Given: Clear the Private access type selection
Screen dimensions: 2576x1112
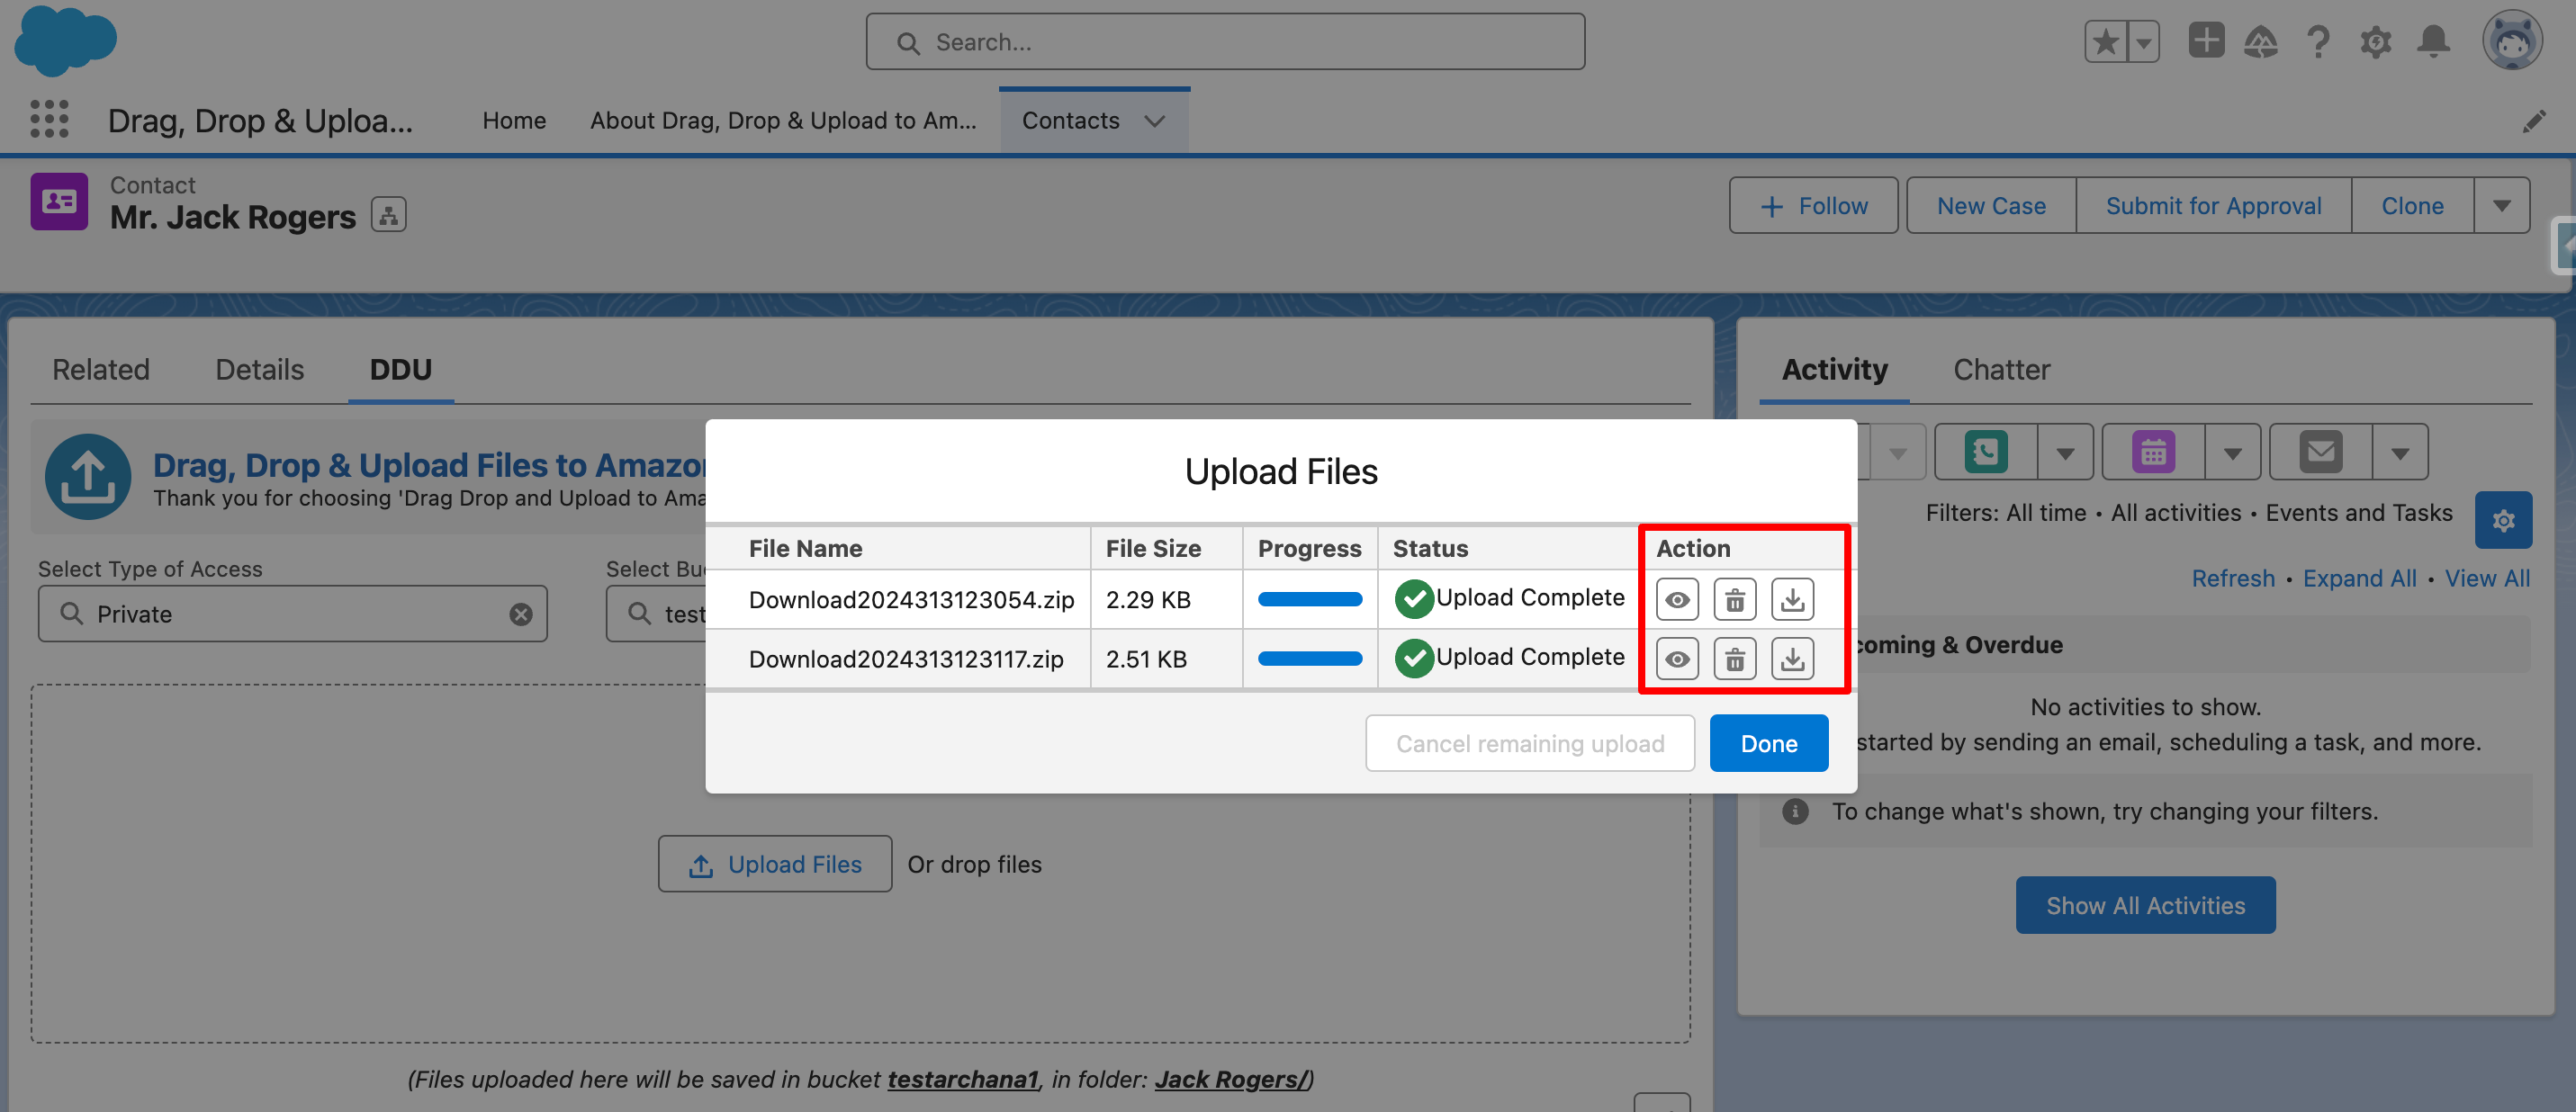Looking at the screenshot, I should coord(520,614).
